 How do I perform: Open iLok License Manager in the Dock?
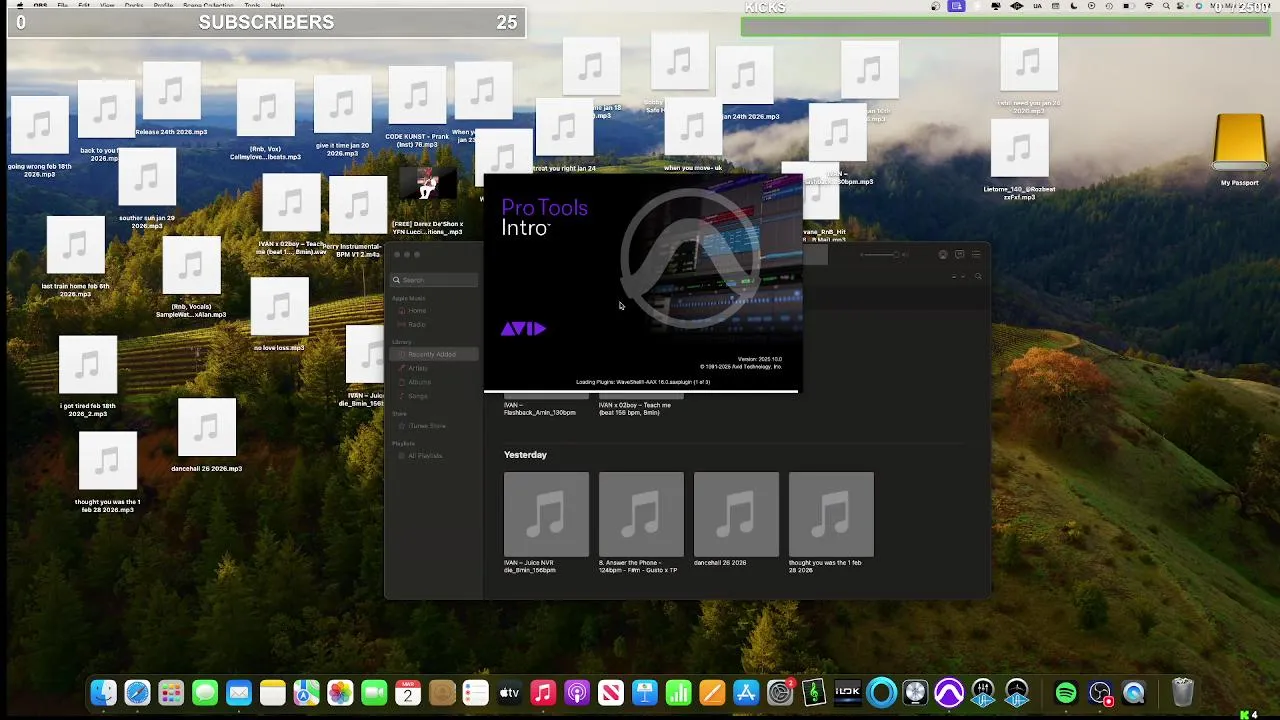click(848, 692)
